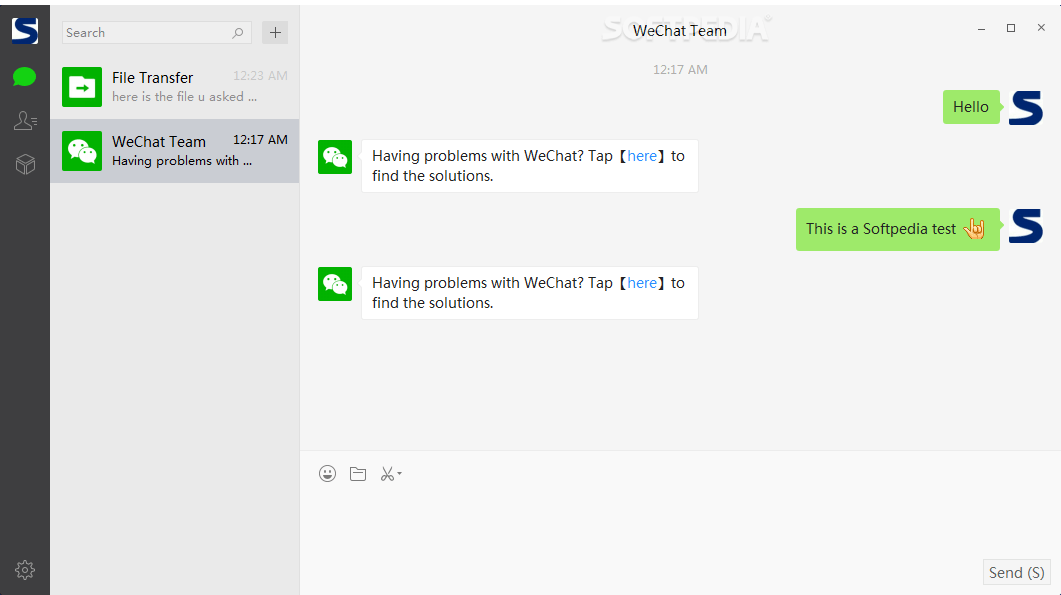Viewport: 1061px width, 595px height.
Task: Open the Contacts list icon
Action: click(25, 120)
